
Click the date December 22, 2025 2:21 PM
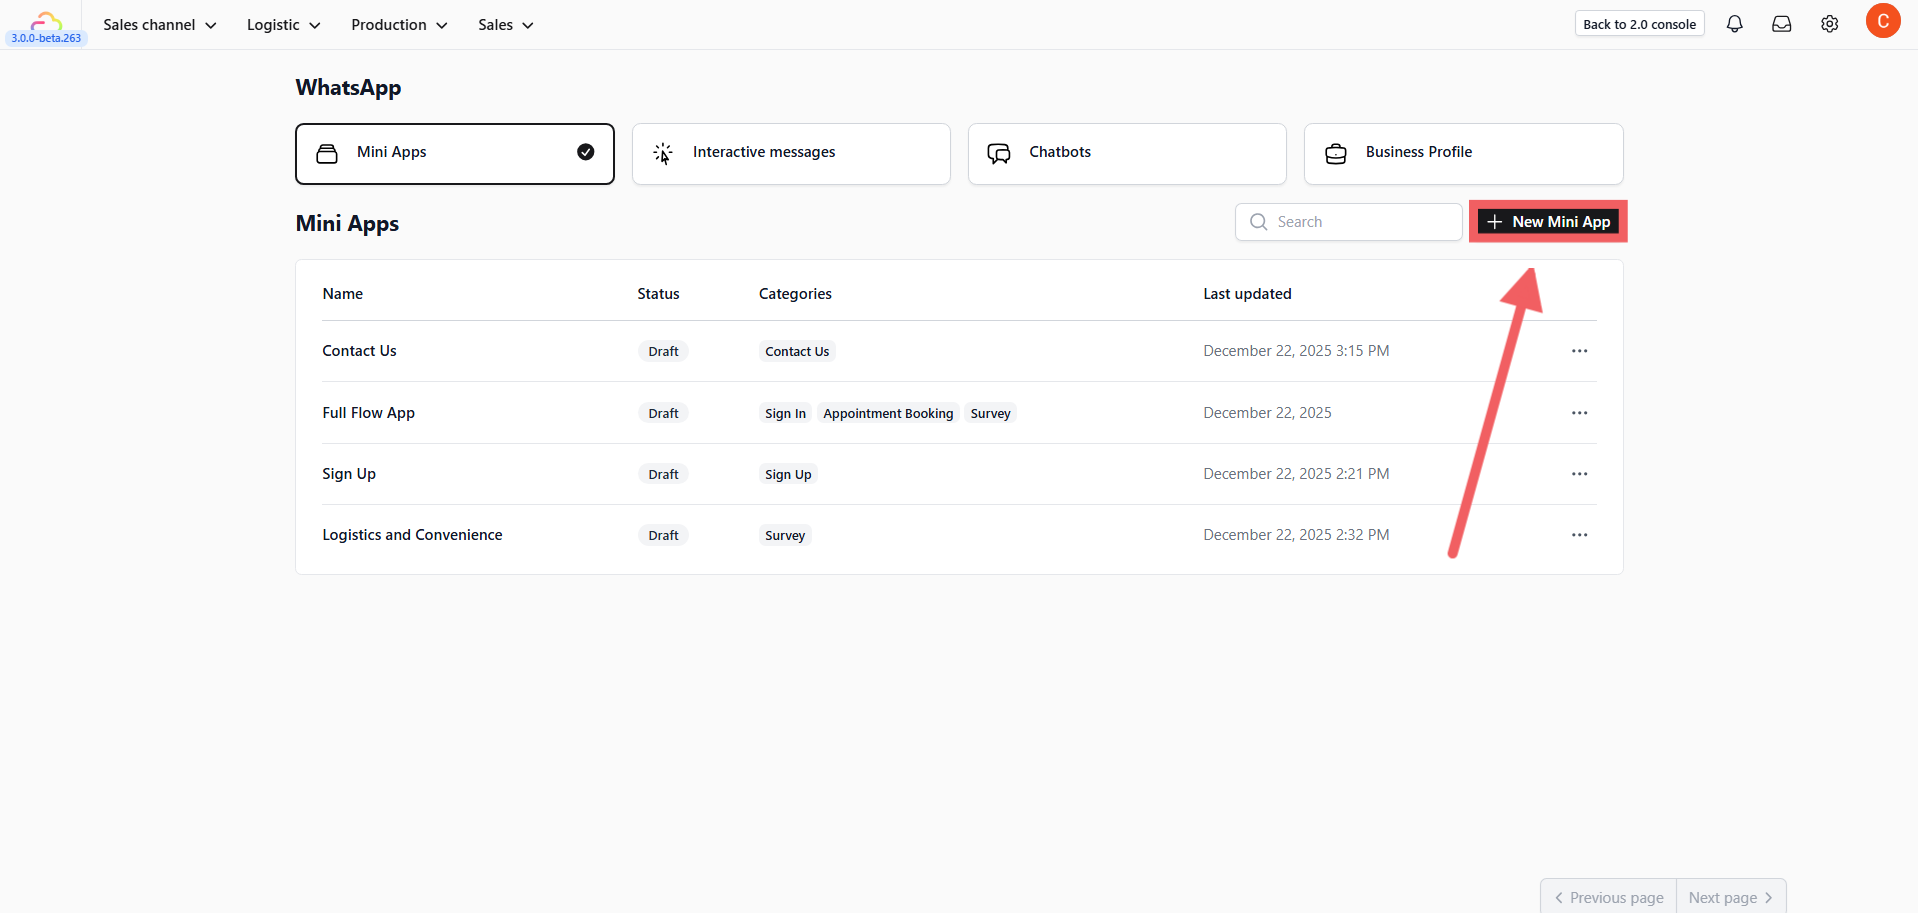[1296, 474]
